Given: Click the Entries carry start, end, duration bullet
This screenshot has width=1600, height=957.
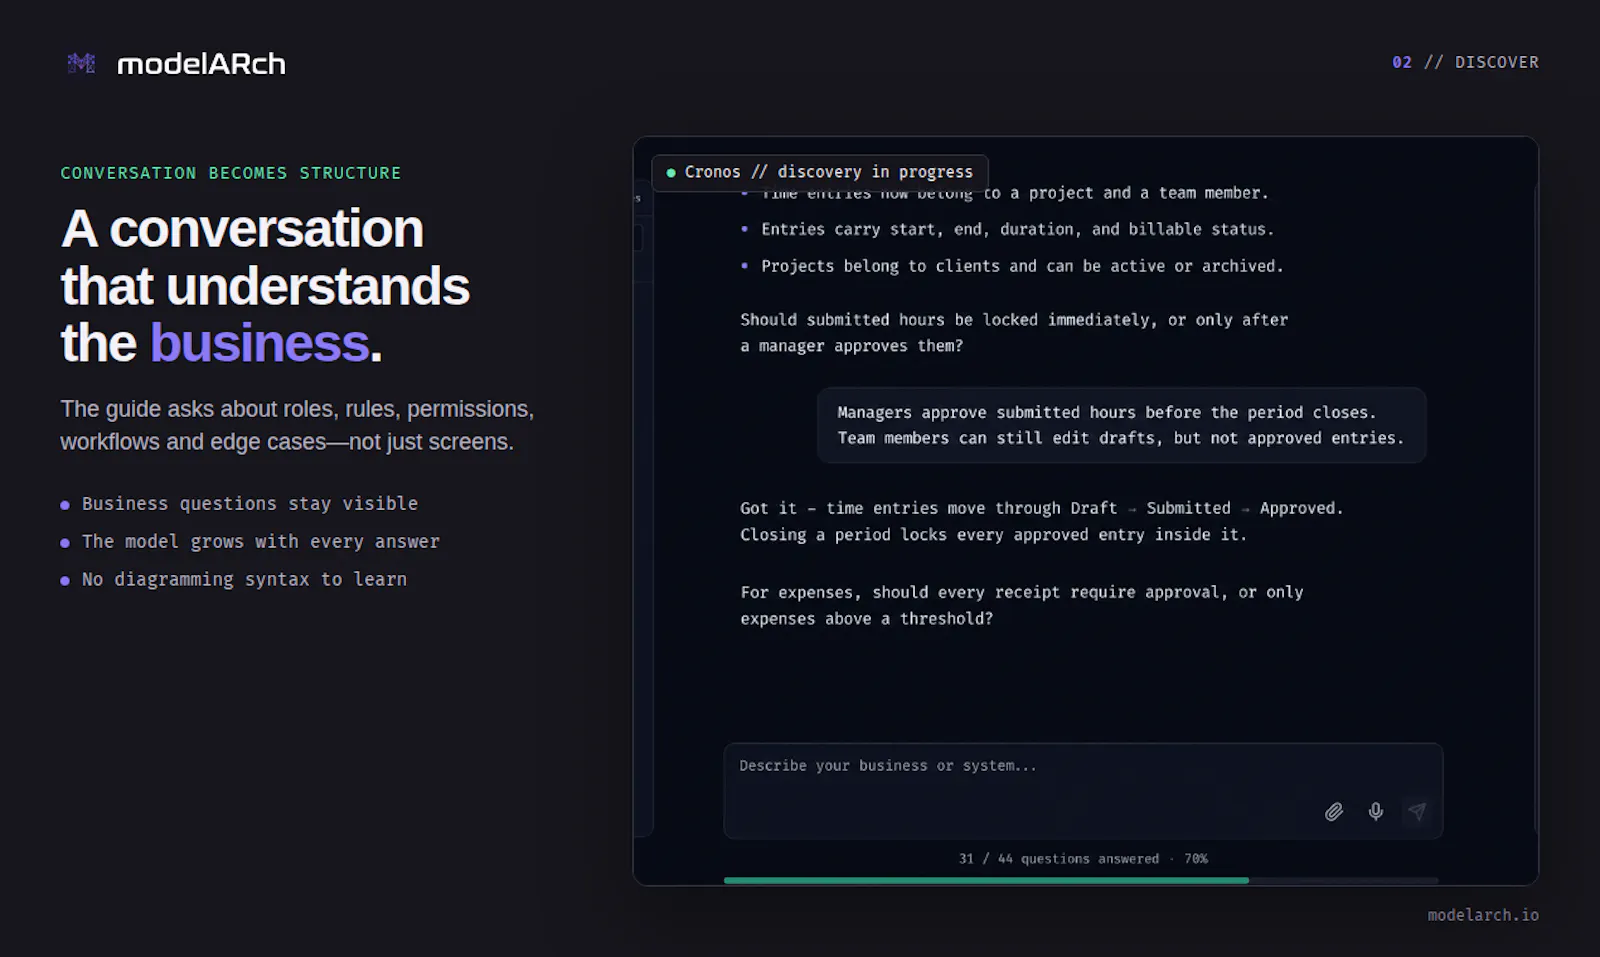Looking at the screenshot, I should [1007, 229].
